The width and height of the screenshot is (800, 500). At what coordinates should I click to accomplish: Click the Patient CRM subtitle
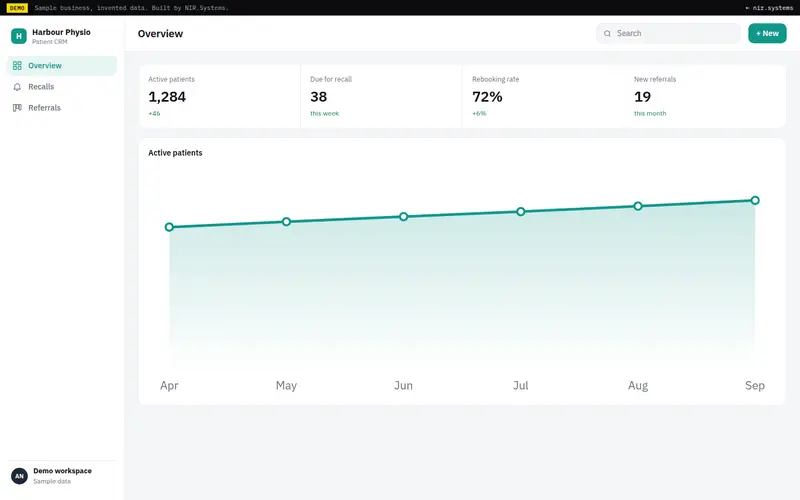pos(49,42)
